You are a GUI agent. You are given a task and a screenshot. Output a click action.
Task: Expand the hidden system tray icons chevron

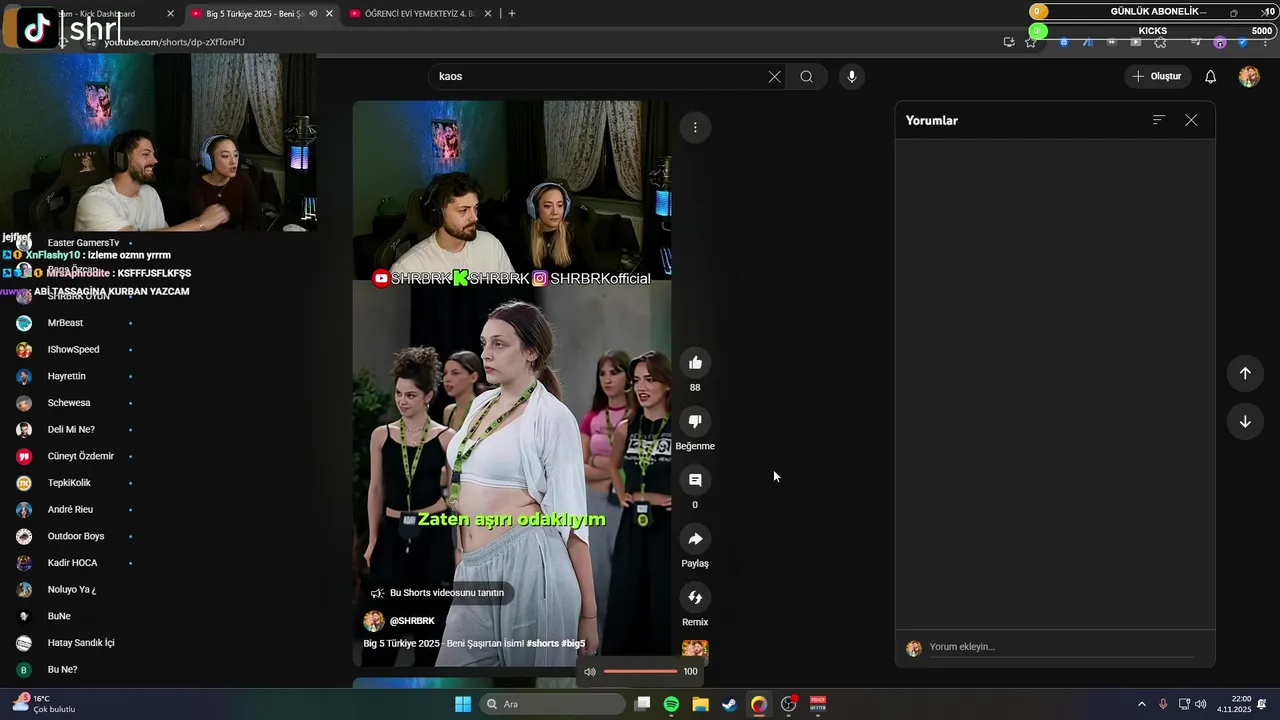coord(1142,704)
